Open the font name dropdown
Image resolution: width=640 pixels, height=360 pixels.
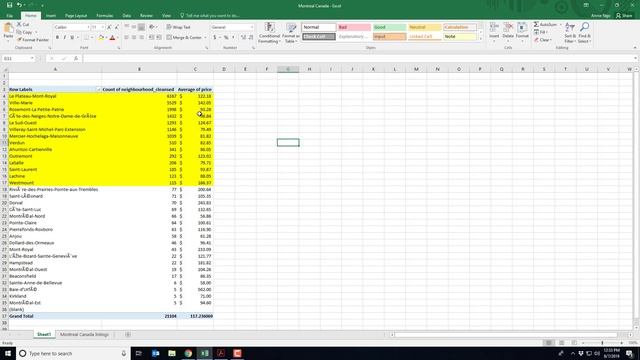[88, 27]
